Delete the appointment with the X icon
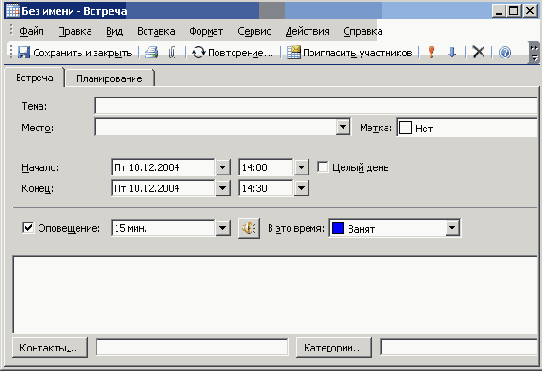The image size is (542, 371). tap(478, 52)
